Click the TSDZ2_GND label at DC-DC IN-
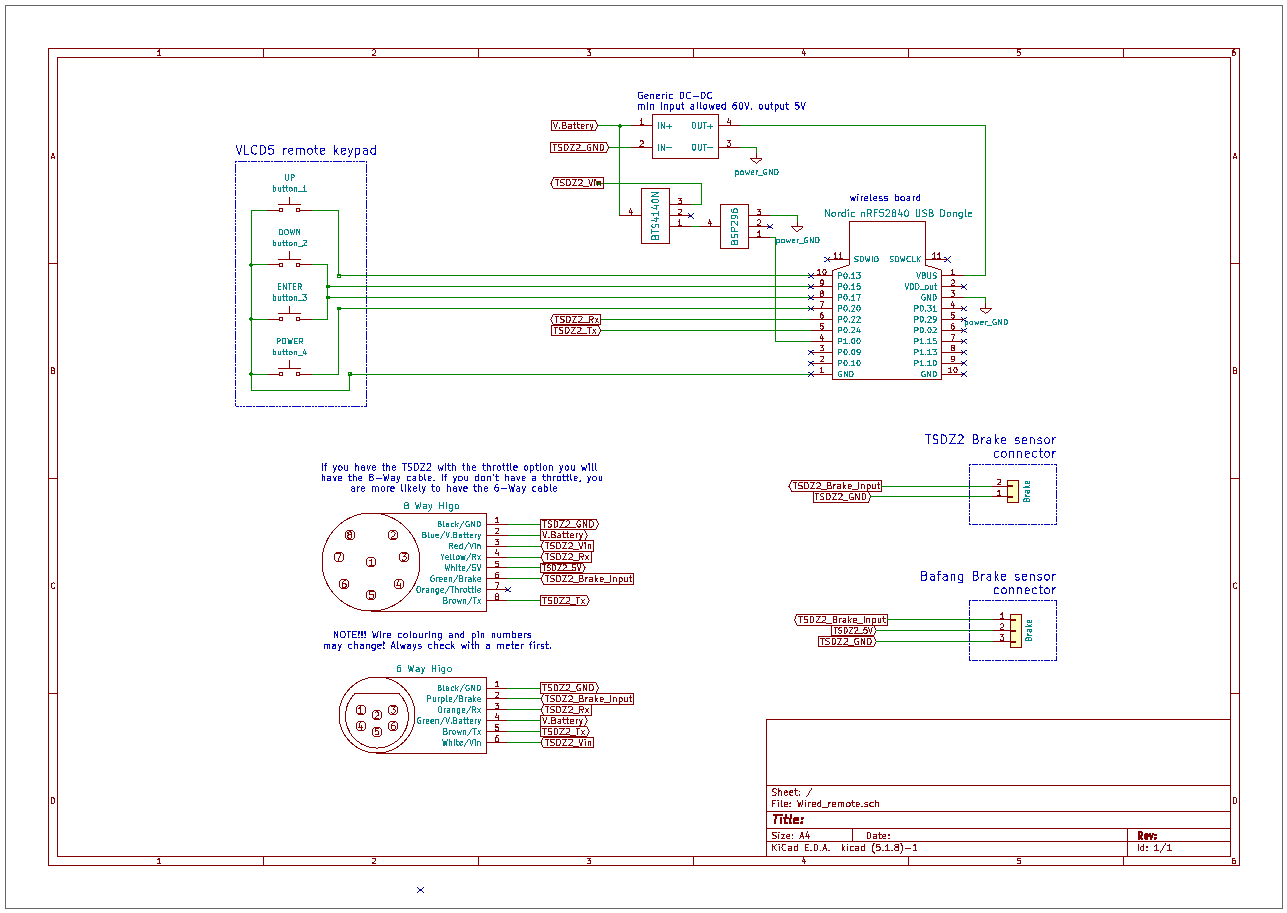The image size is (1287, 913). [580, 147]
